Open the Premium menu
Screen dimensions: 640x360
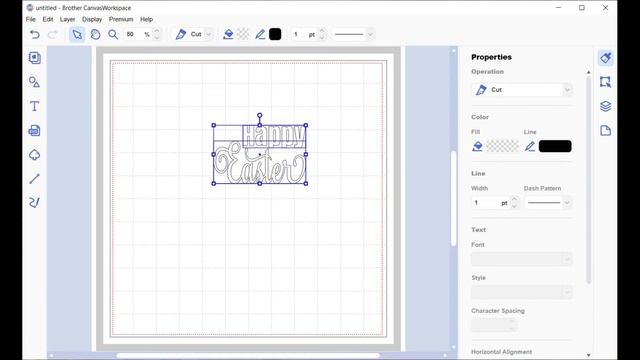click(x=121, y=19)
